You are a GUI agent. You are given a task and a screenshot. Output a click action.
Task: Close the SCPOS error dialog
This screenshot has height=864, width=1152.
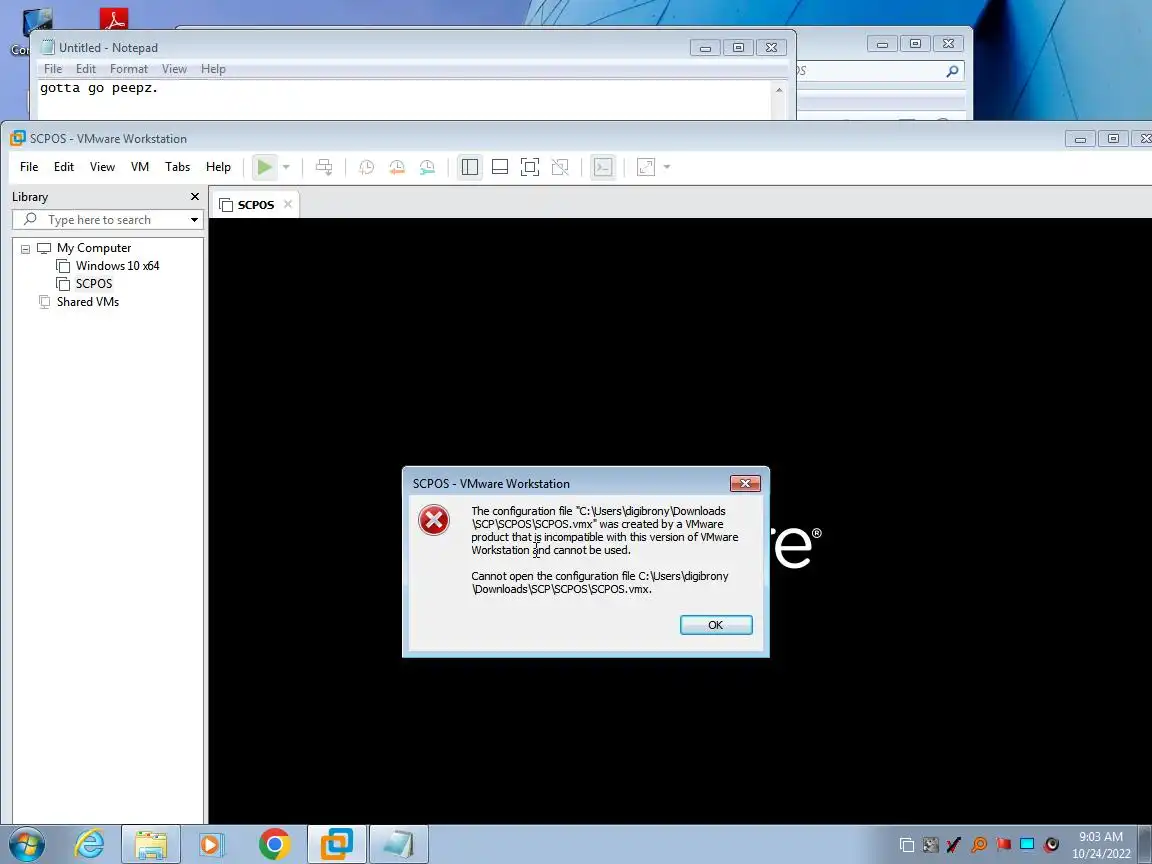[745, 483]
